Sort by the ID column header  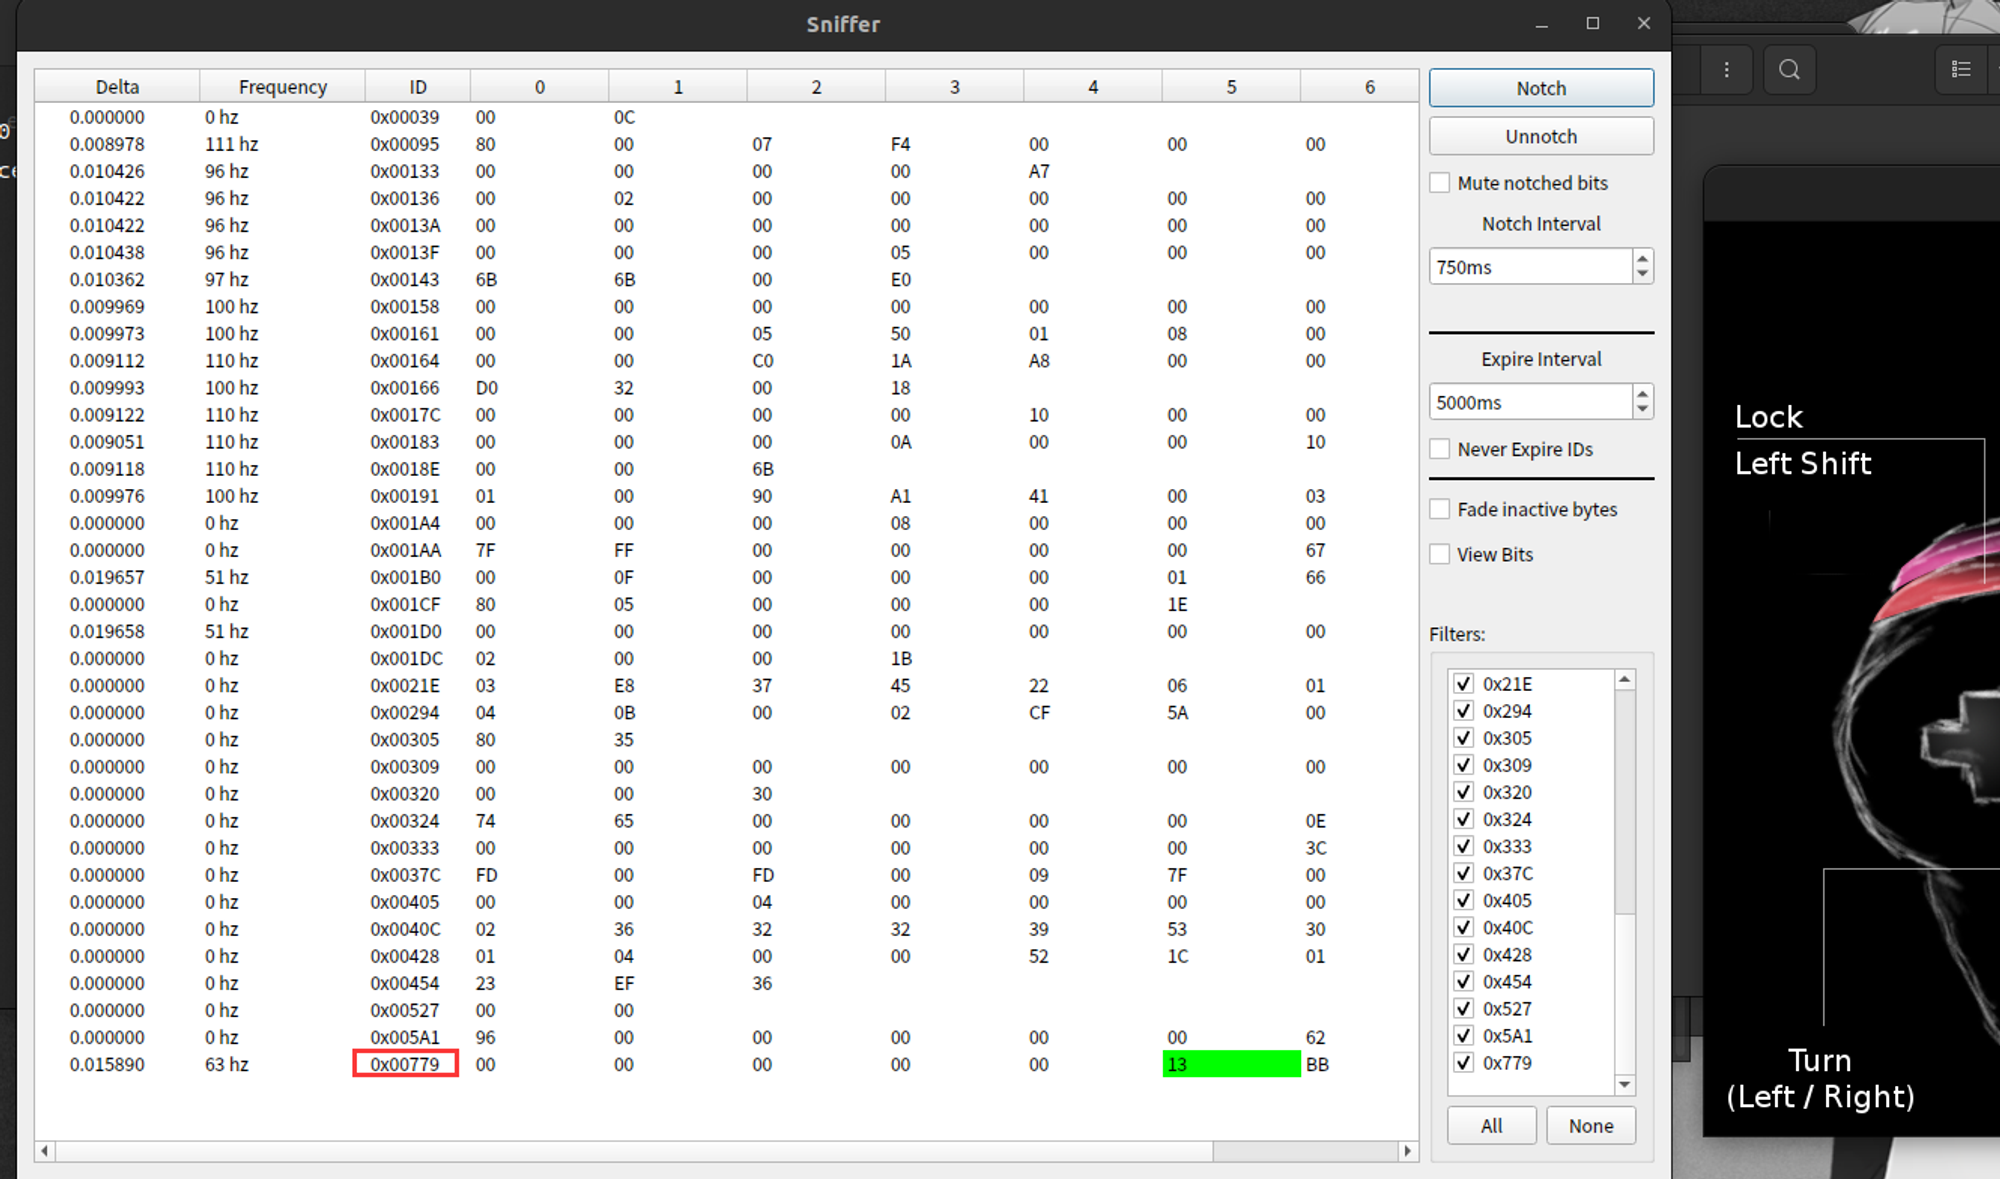418,86
